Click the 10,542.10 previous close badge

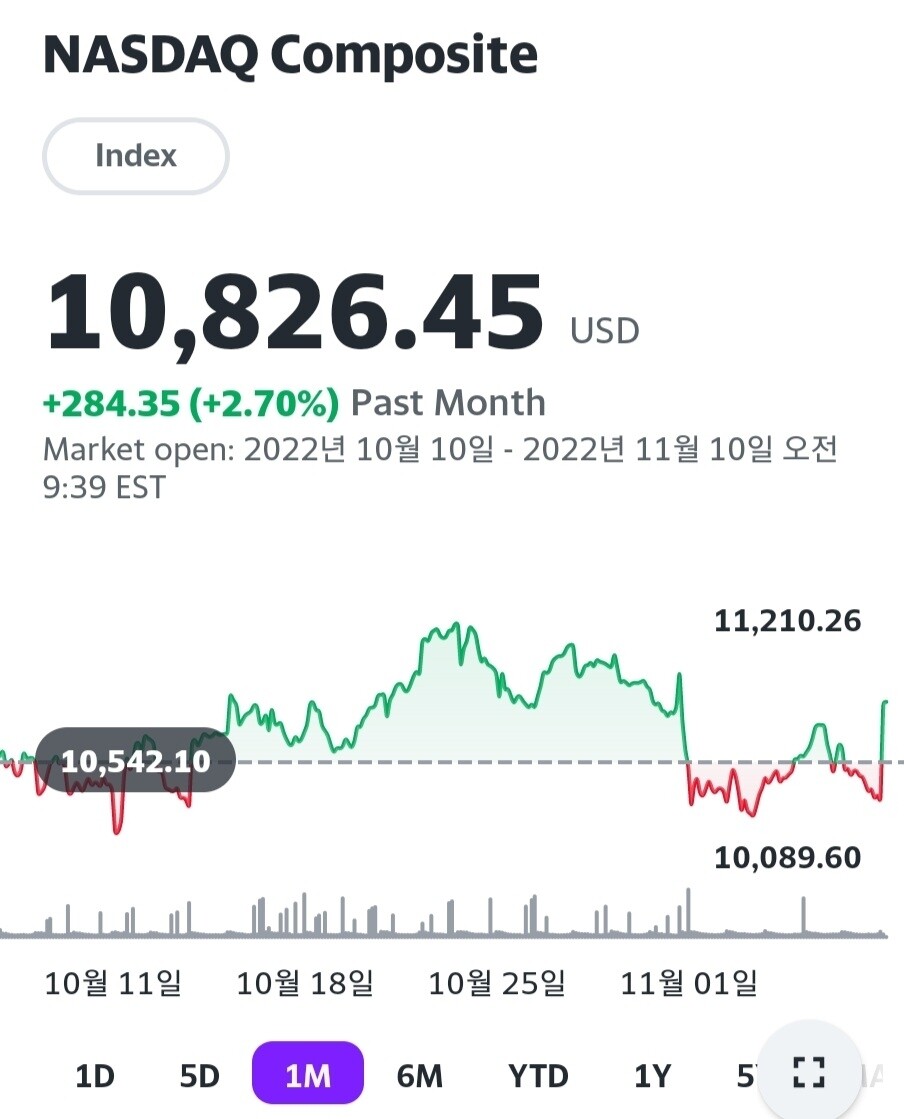(x=136, y=762)
